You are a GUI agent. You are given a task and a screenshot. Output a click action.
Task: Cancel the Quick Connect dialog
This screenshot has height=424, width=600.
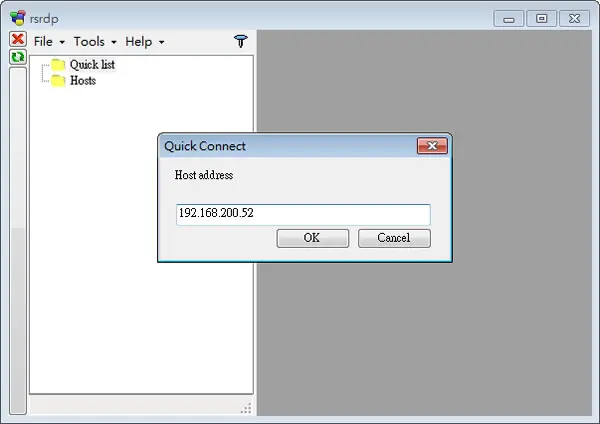coord(394,238)
